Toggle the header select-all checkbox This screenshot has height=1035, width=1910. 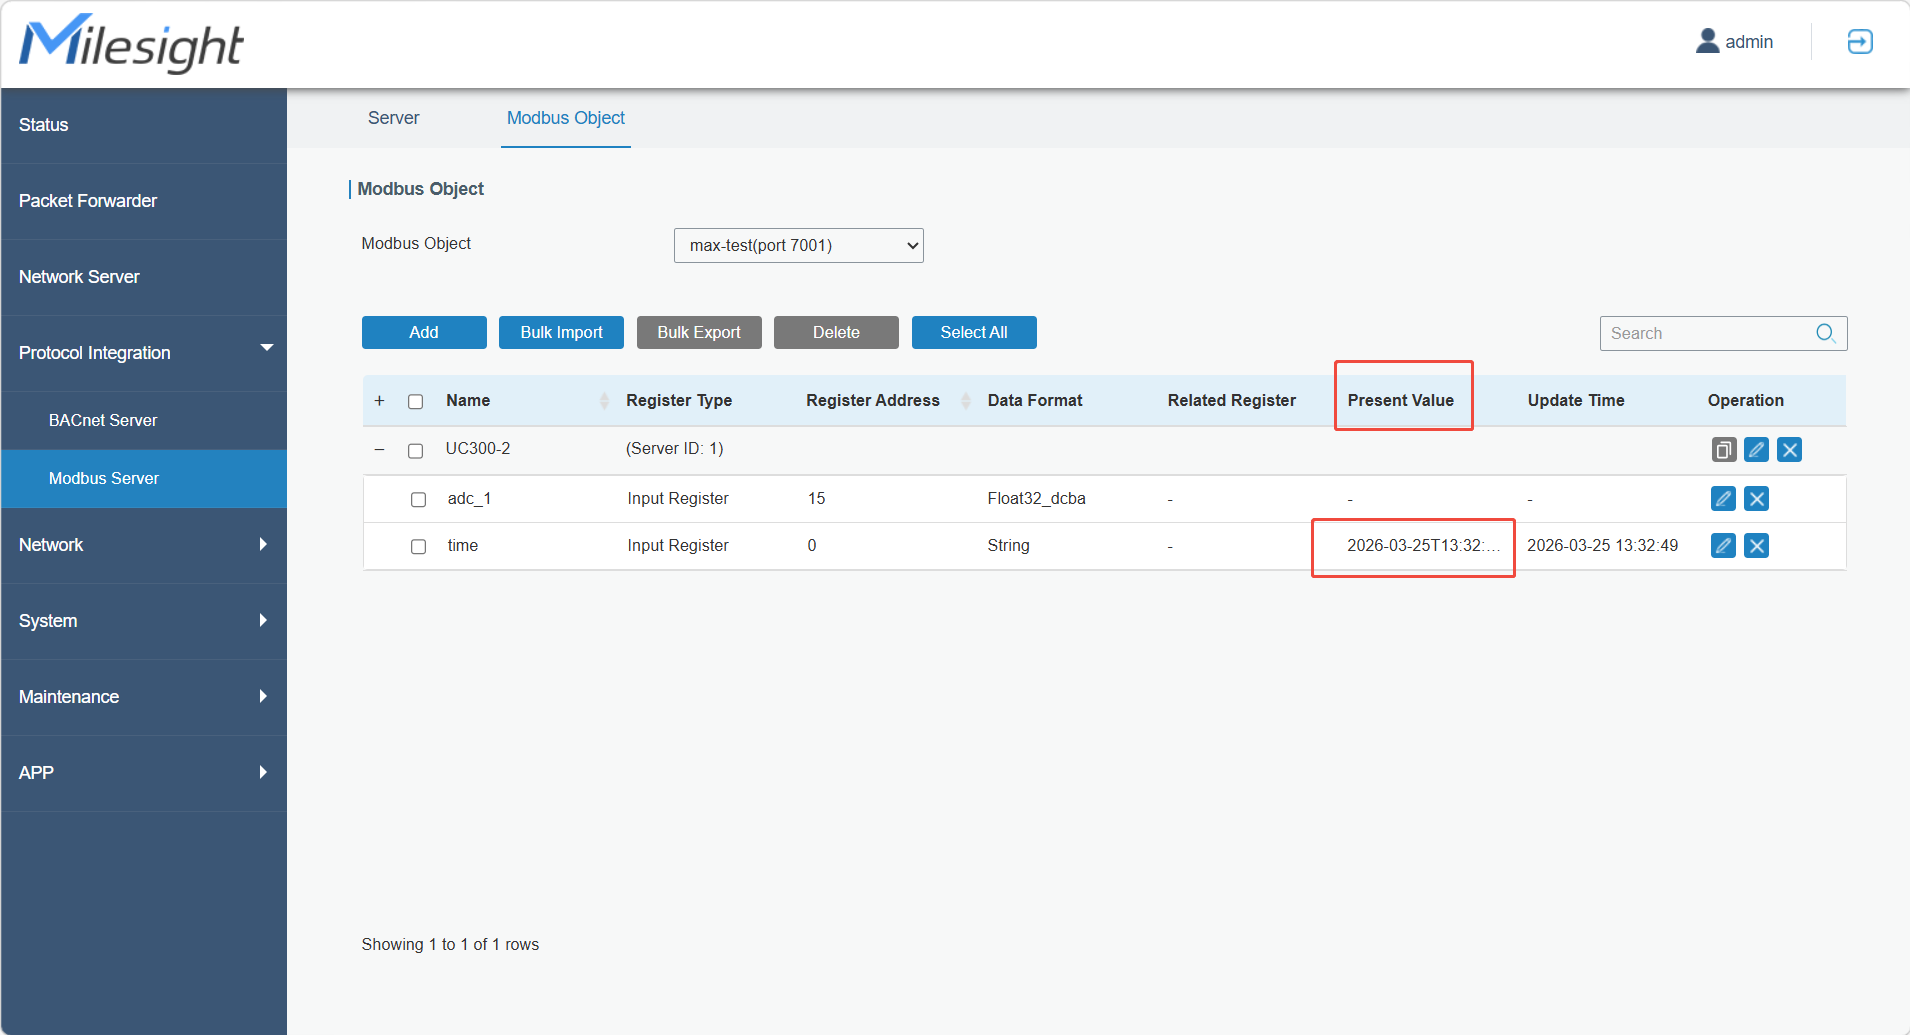pyautogui.click(x=416, y=402)
